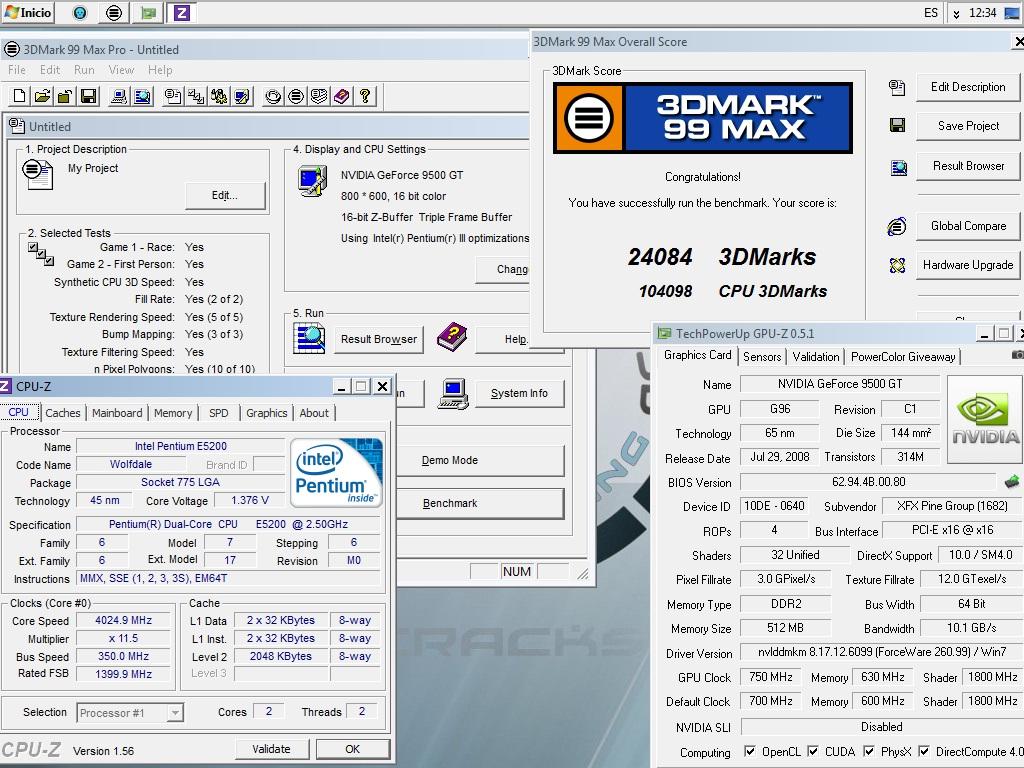
Task: Click the yellow question mark toolbar icon
Action: click(365, 97)
